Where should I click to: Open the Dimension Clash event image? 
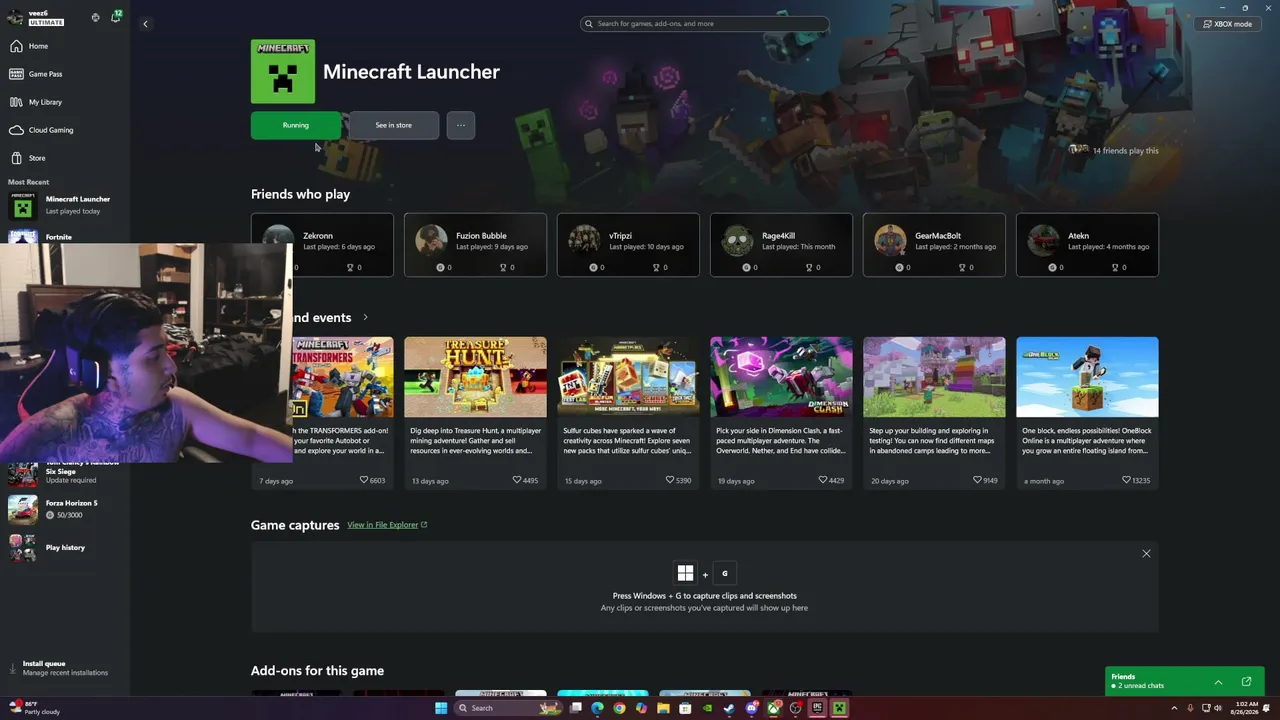[x=781, y=377]
